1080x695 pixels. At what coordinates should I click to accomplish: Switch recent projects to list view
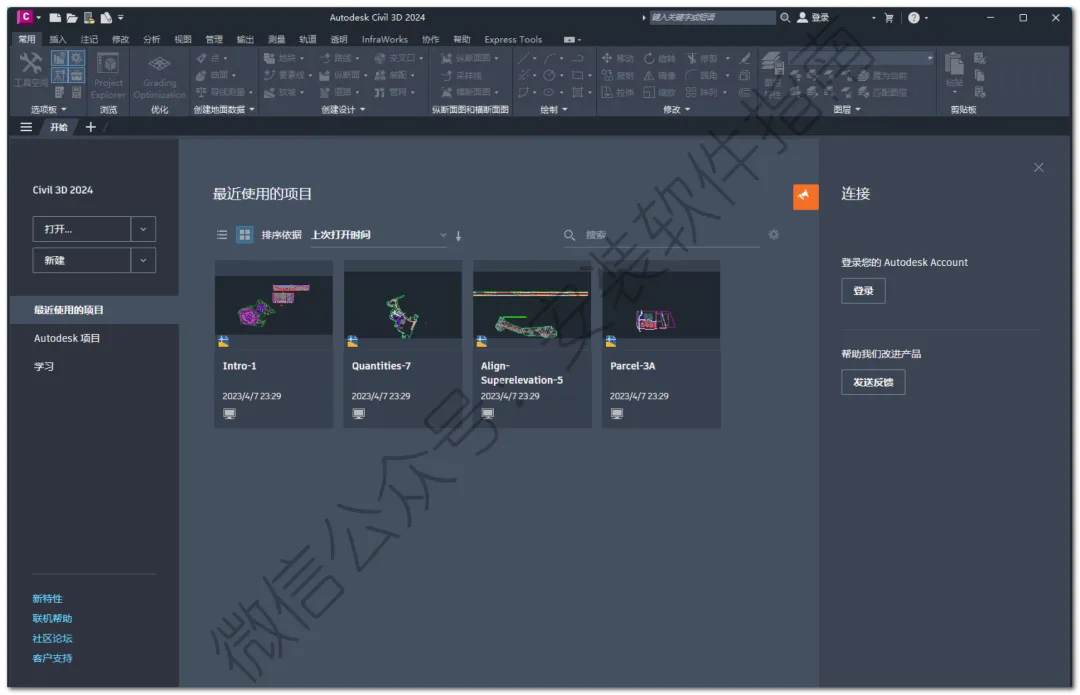pos(222,235)
